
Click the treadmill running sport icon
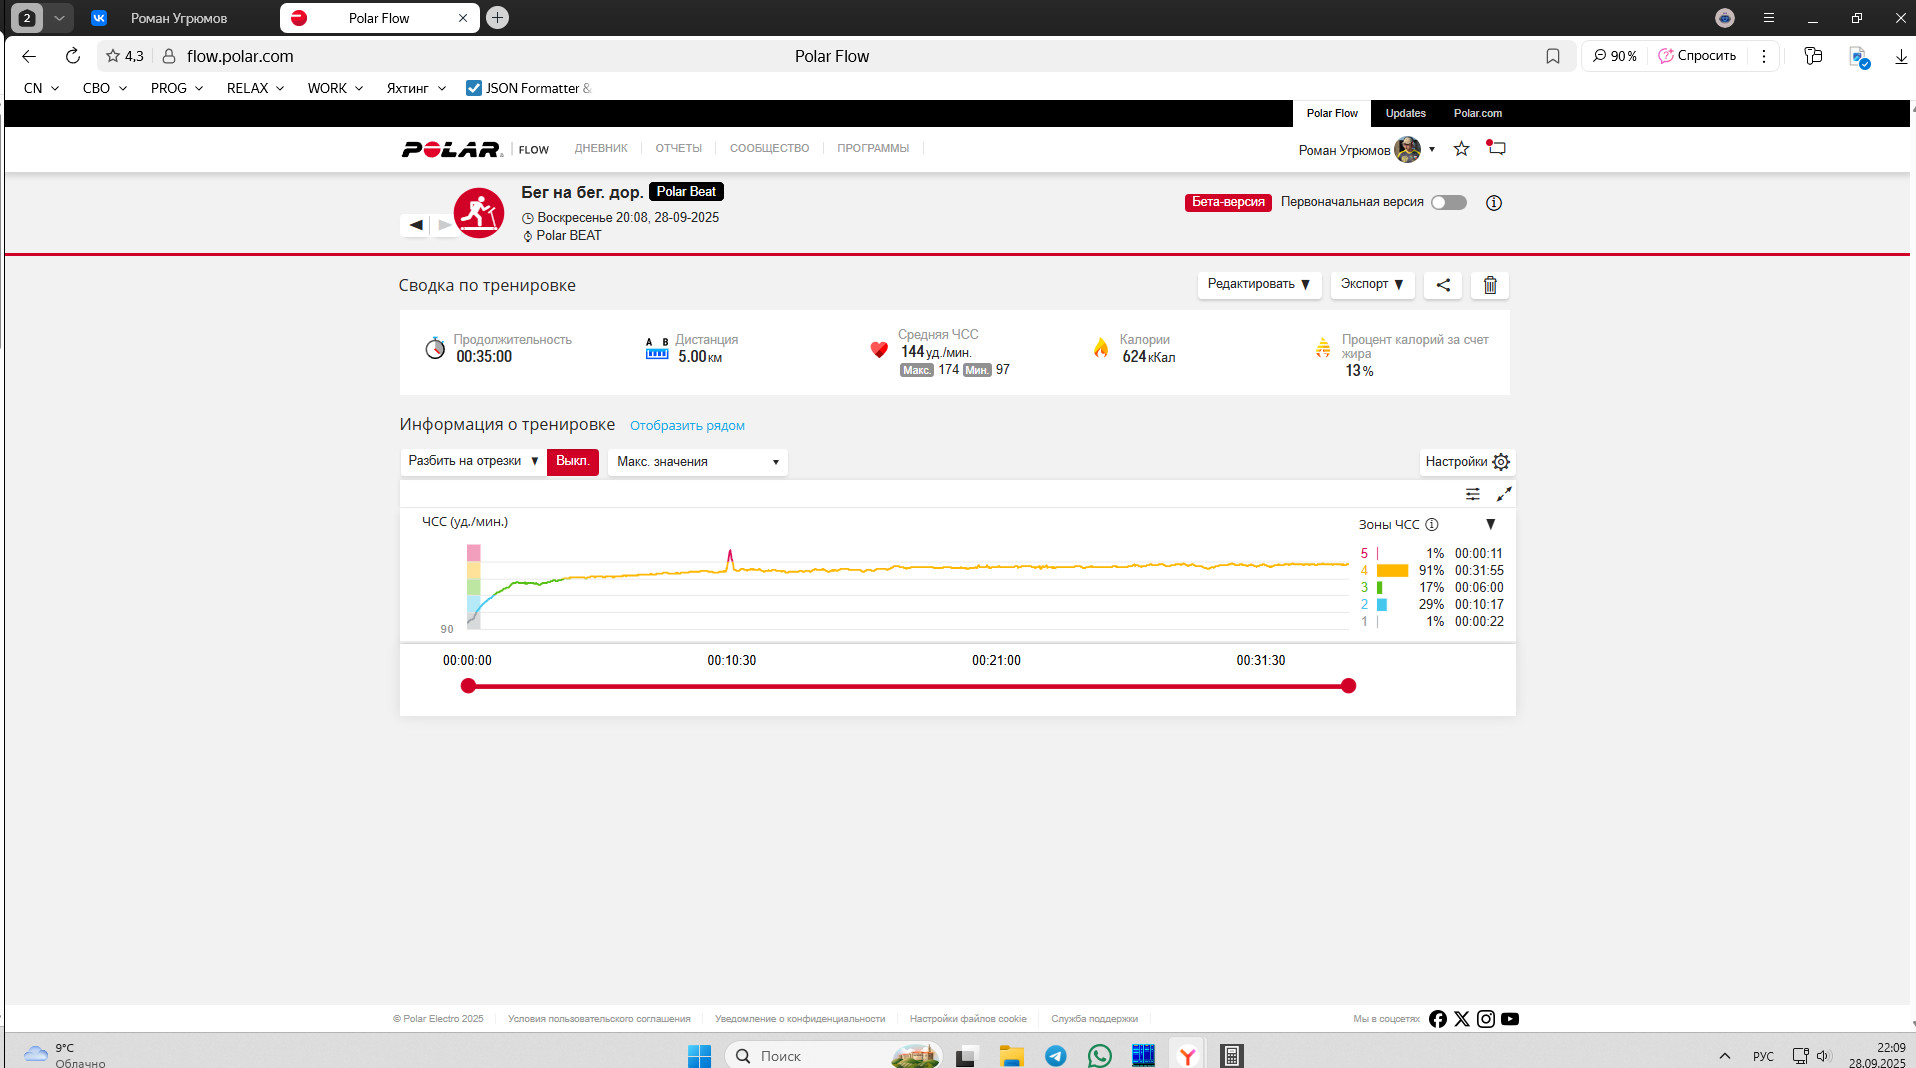click(x=479, y=213)
